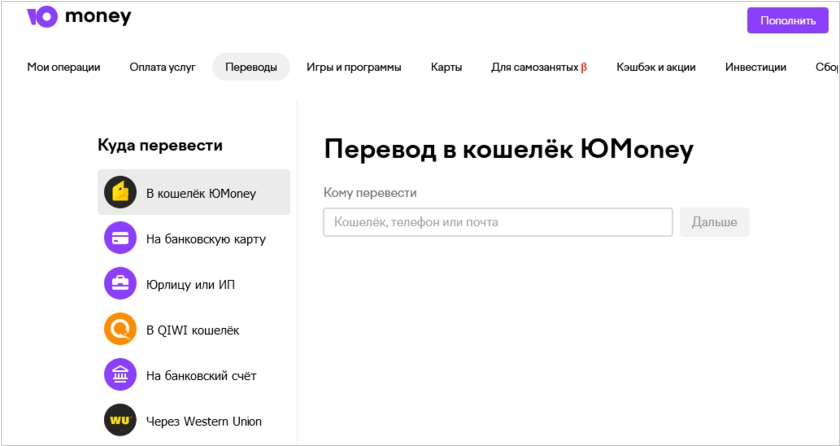Click the YooMoney logo
840x446 pixels.
pyautogui.click(x=79, y=17)
